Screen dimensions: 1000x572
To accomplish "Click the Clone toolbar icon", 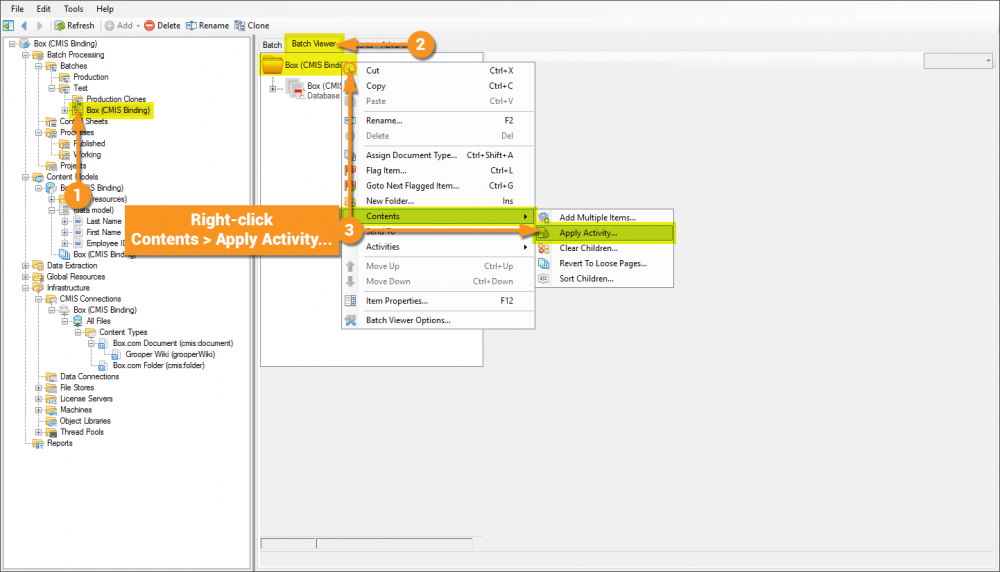I will coord(240,26).
